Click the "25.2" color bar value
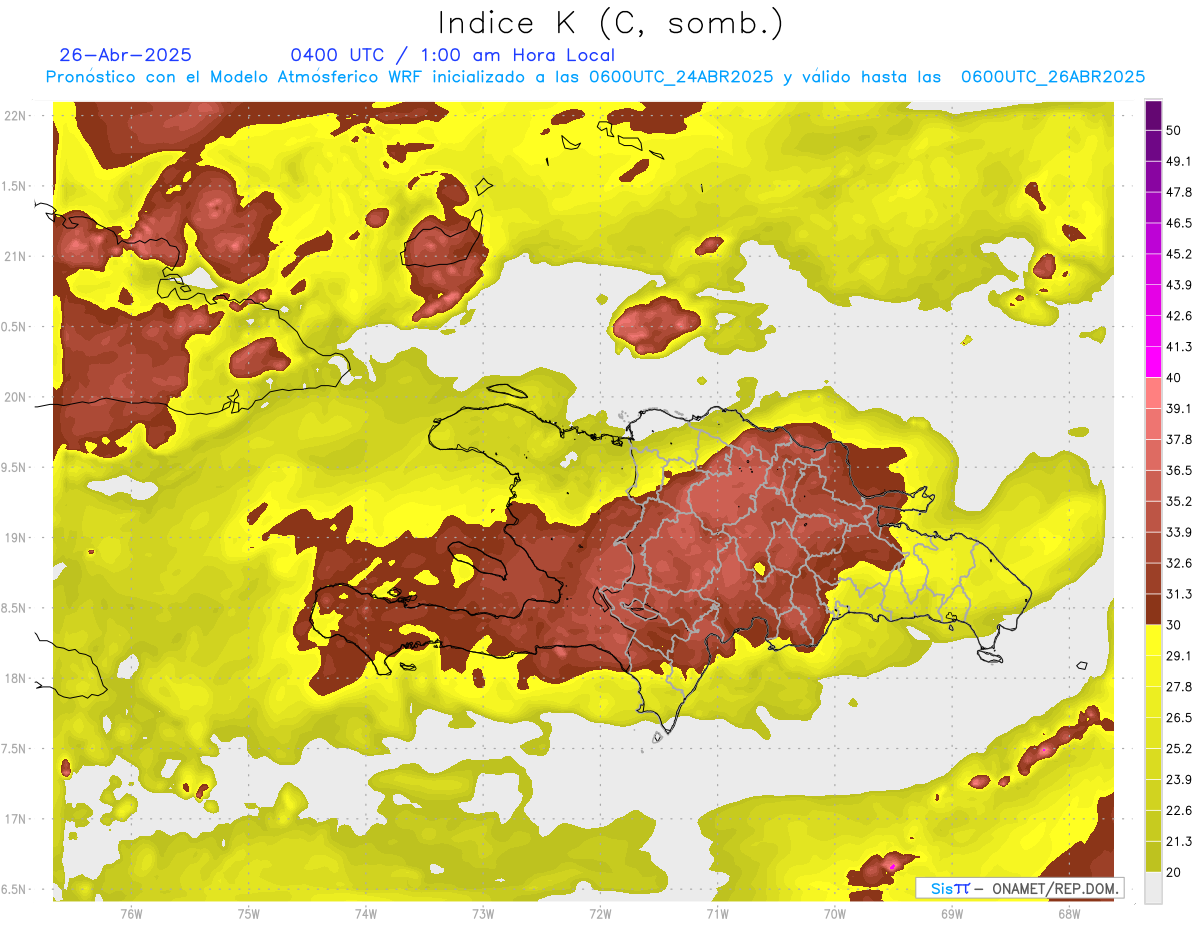Screen dimensions: 1200x927 coord(1178,749)
